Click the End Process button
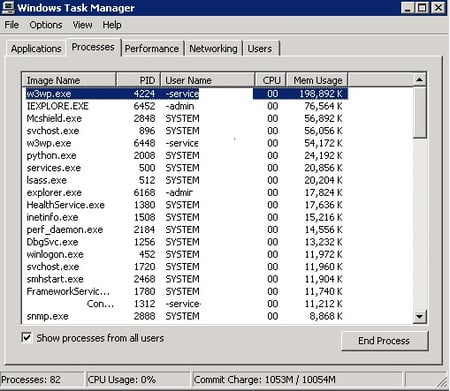Image resolution: width=450 pixels, height=391 pixels. (384, 341)
